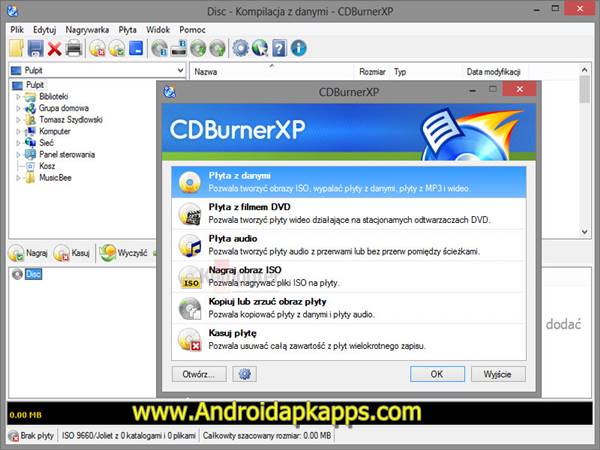
Task: Click the drive information icon in toolbar
Action: click(179, 49)
